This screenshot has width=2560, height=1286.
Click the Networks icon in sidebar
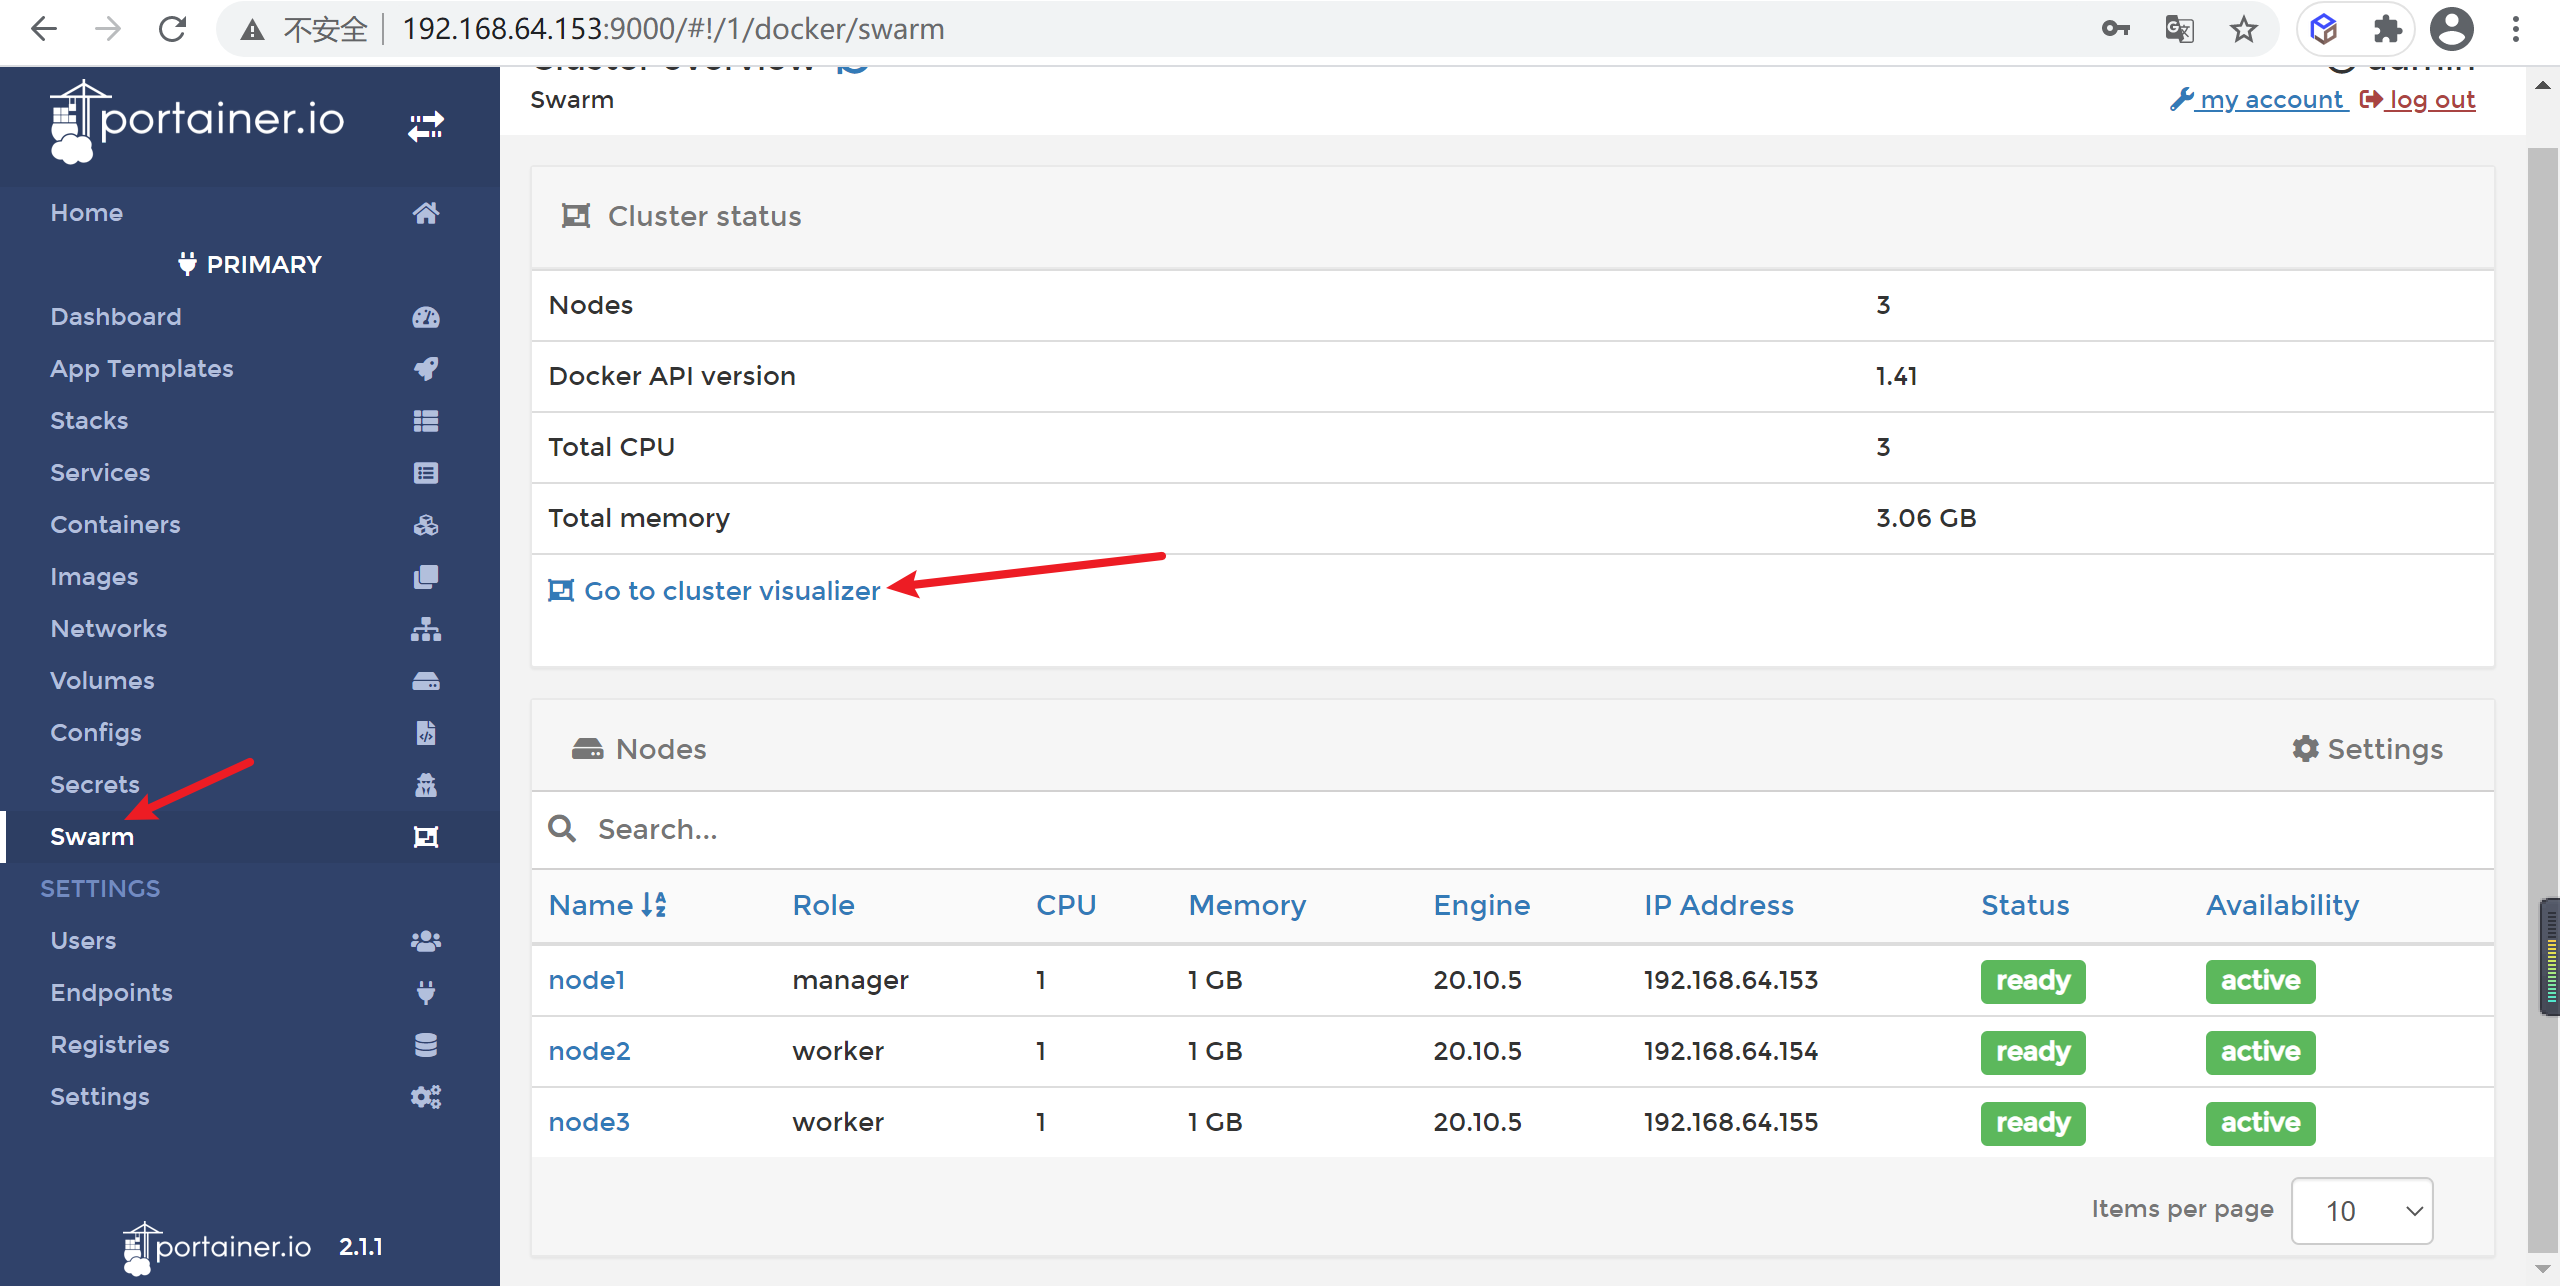click(423, 630)
